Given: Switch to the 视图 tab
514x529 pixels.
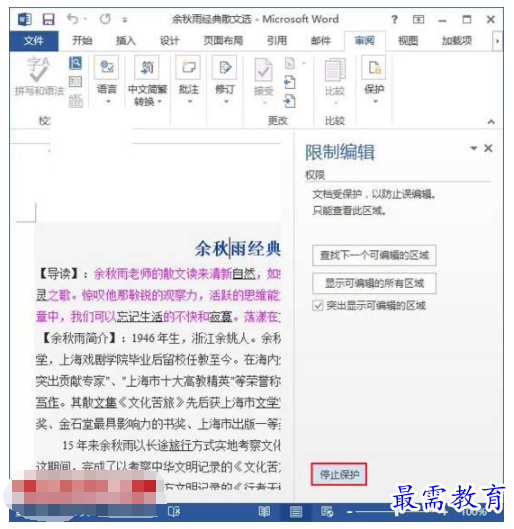Looking at the screenshot, I should coord(408,41).
